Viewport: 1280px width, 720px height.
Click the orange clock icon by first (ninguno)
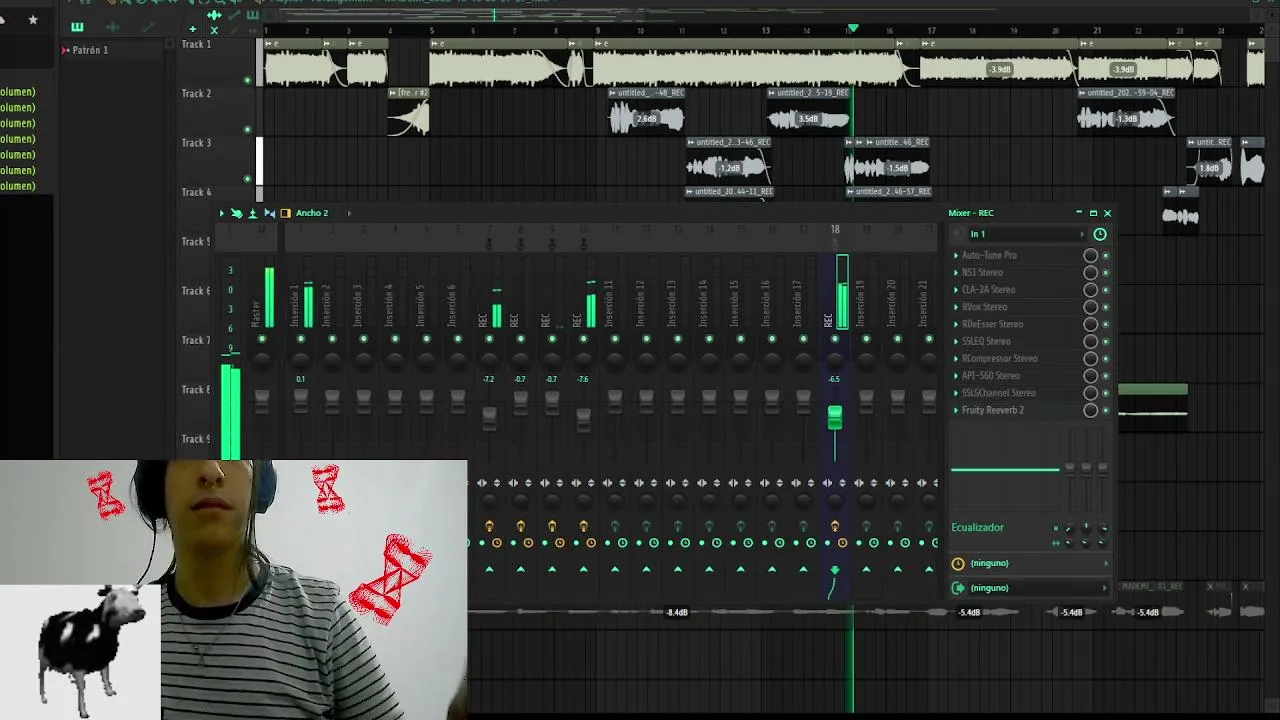958,563
